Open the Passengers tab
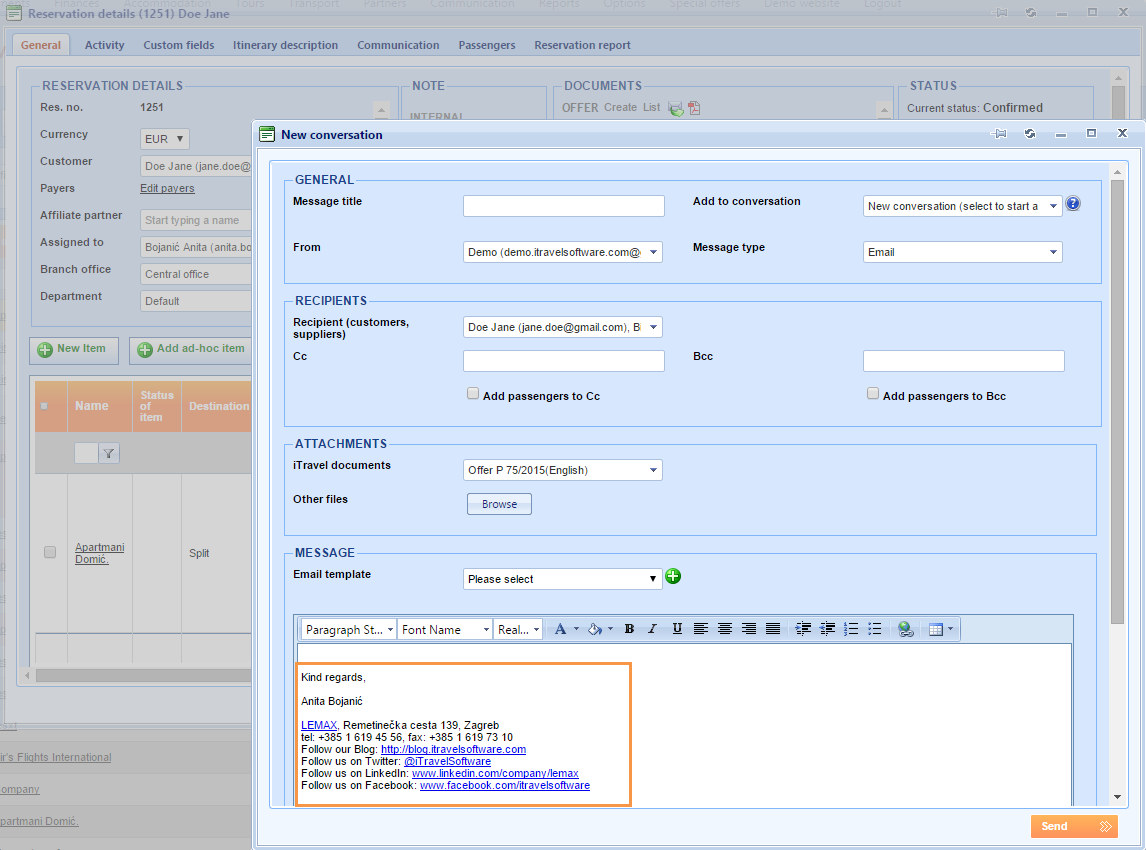Viewport: 1146px width, 850px height. [487, 45]
